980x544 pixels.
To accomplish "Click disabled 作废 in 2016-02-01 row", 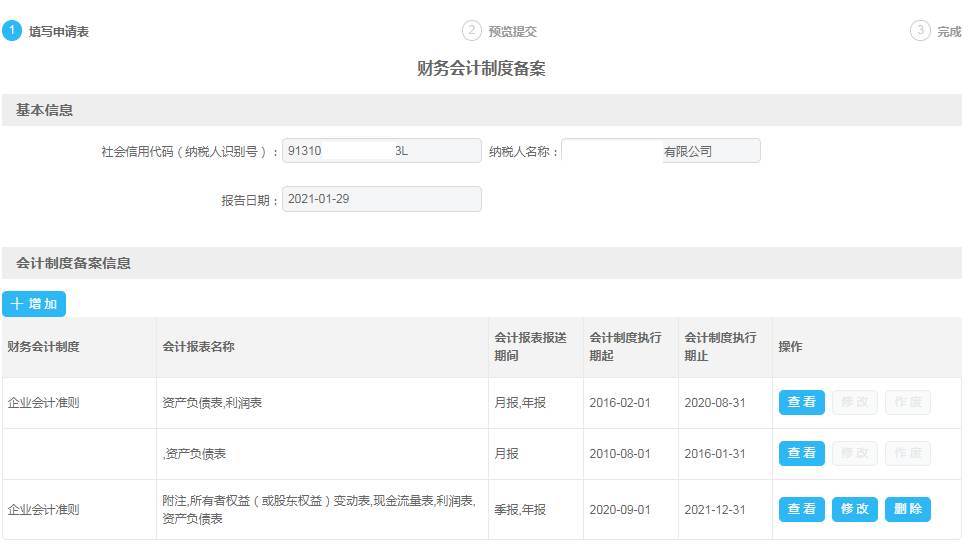I will 908,402.
